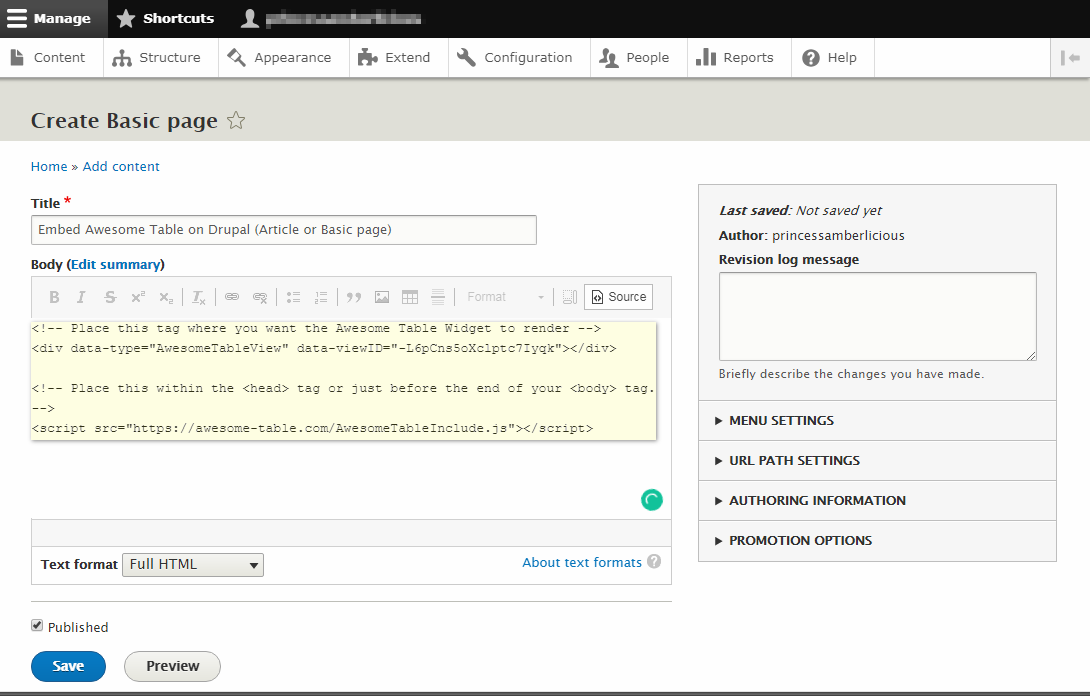Screen dimensions: 1090x696
Task: Open the user account menu
Action: (x=331, y=19)
